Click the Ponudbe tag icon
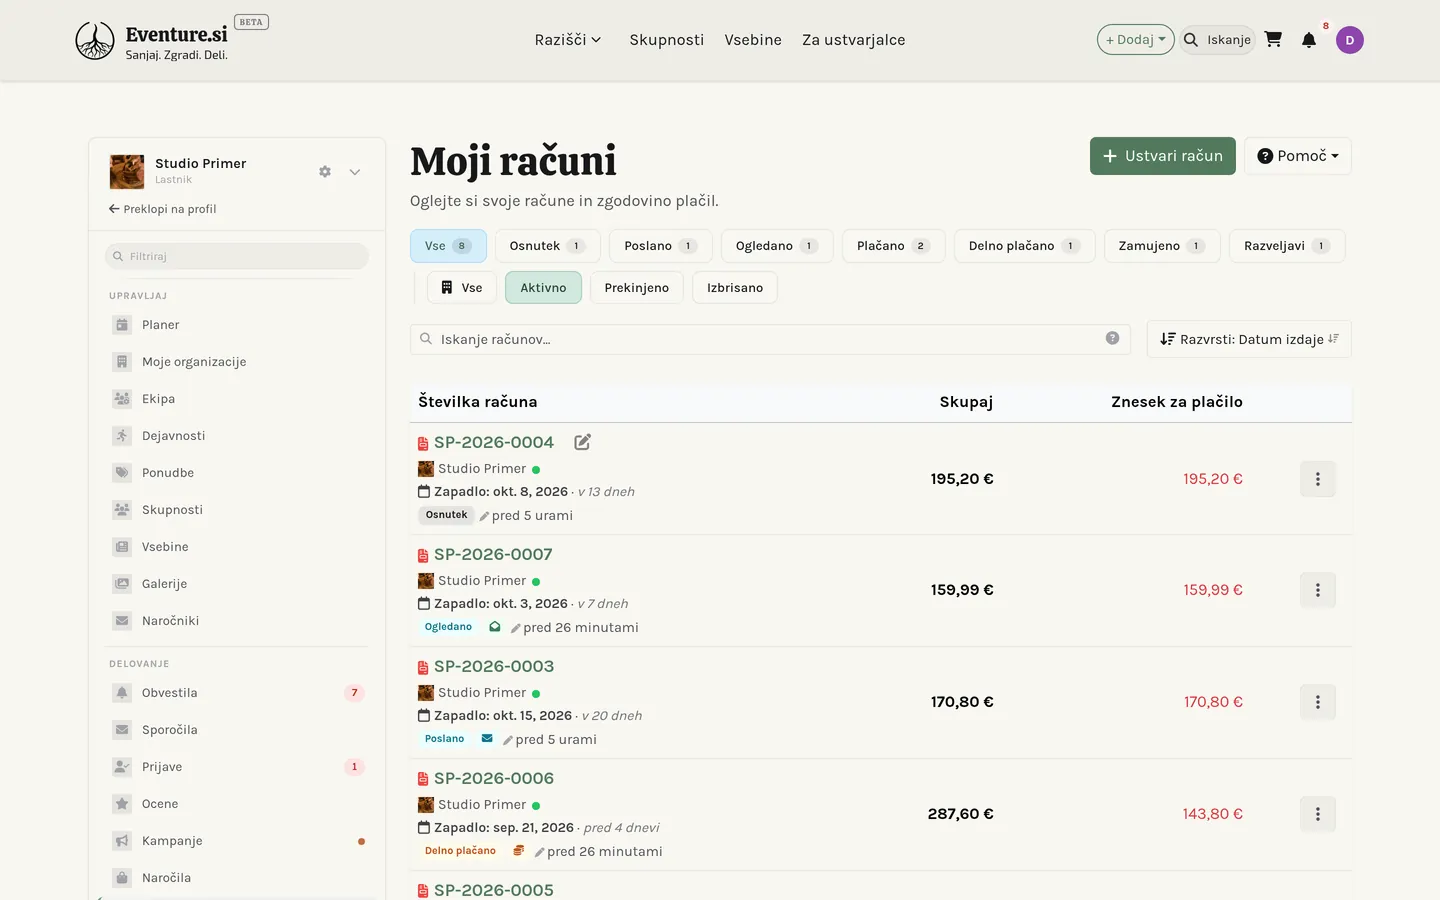The width and height of the screenshot is (1440, 900). point(122,473)
